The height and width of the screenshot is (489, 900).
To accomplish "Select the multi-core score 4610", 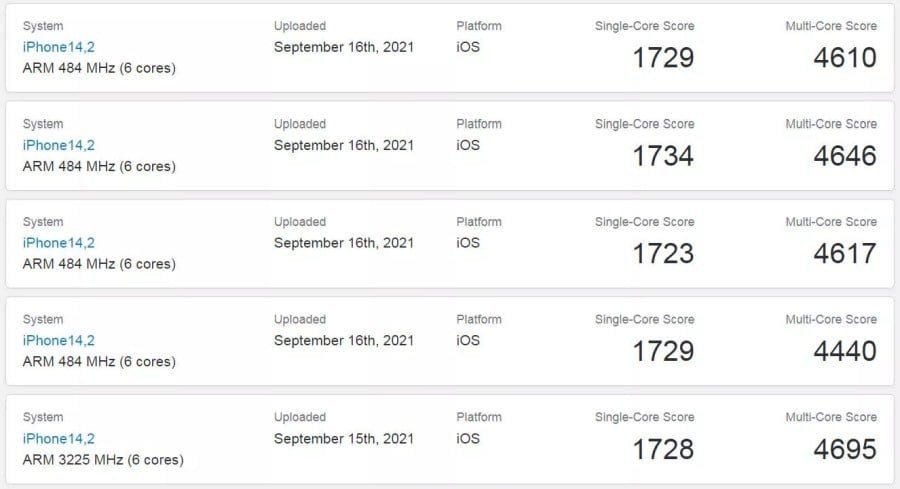I will [845, 58].
